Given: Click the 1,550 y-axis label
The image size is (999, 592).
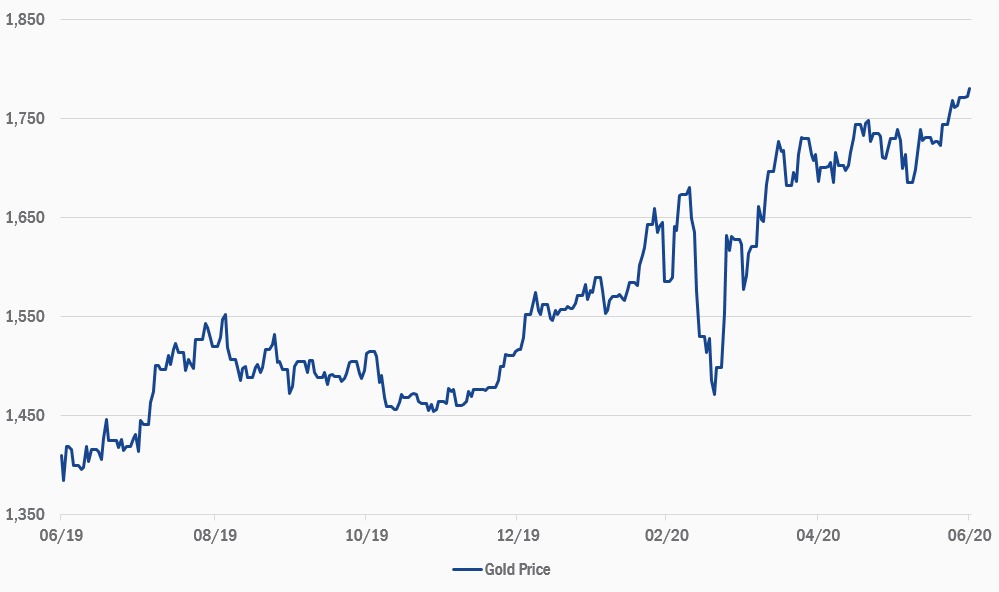Looking at the screenshot, I should click(25, 316).
